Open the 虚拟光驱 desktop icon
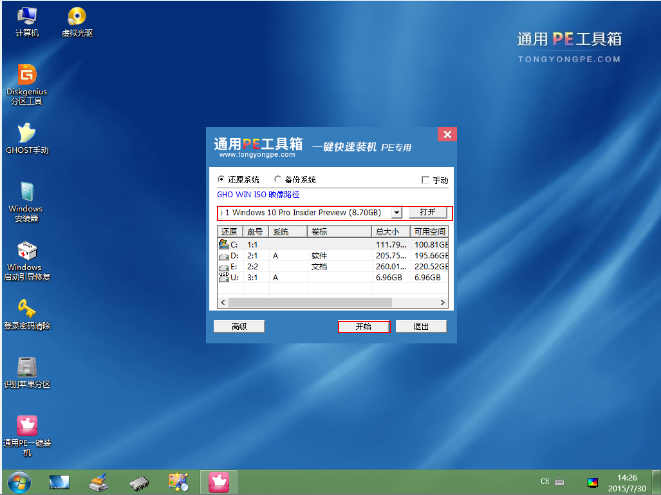The height and width of the screenshot is (495, 661). coord(77,22)
